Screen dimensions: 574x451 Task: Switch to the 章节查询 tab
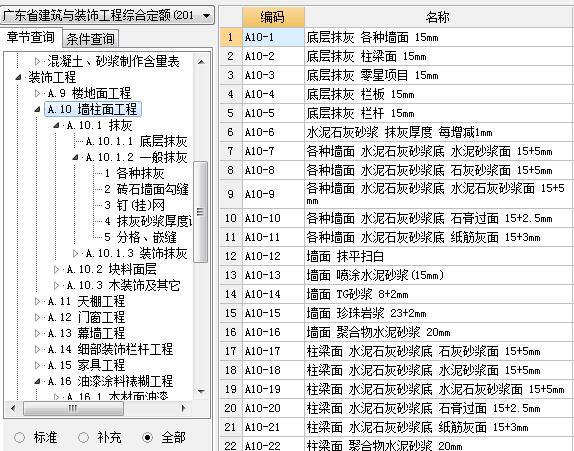click(x=31, y=37)
